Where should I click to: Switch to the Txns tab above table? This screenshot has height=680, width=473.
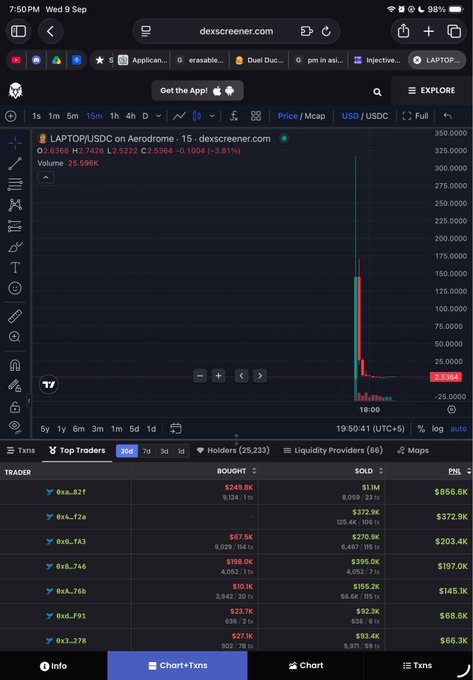21,450
